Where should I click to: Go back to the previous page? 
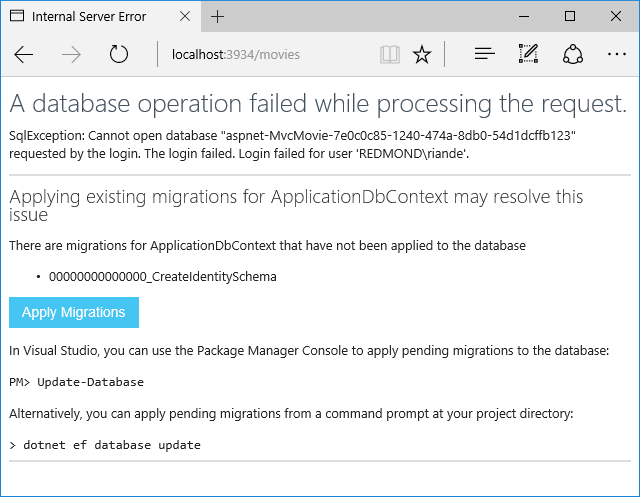(x=24, y=54)
